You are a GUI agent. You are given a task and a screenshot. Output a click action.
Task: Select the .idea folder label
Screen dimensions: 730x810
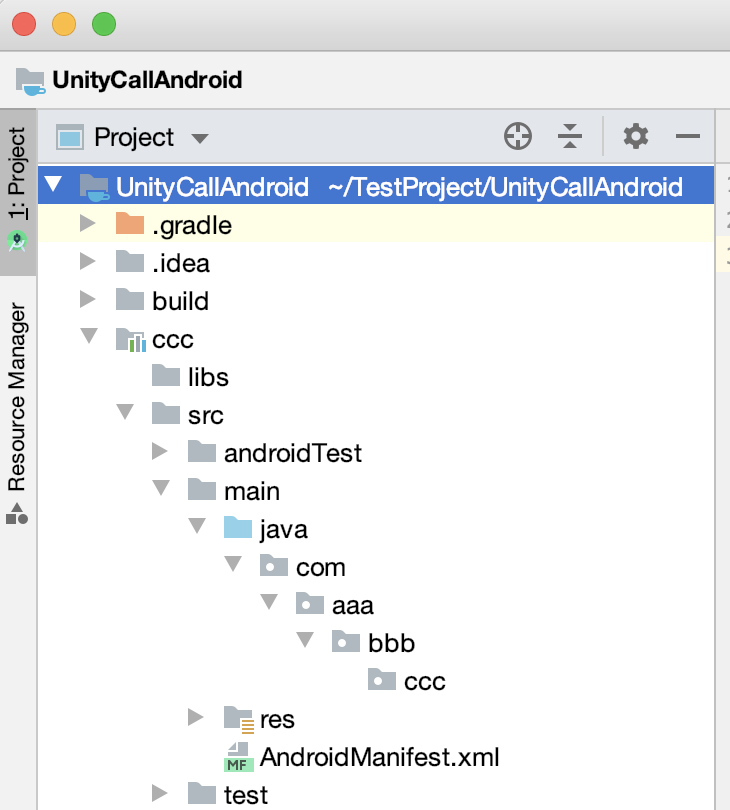click(181, 263)
